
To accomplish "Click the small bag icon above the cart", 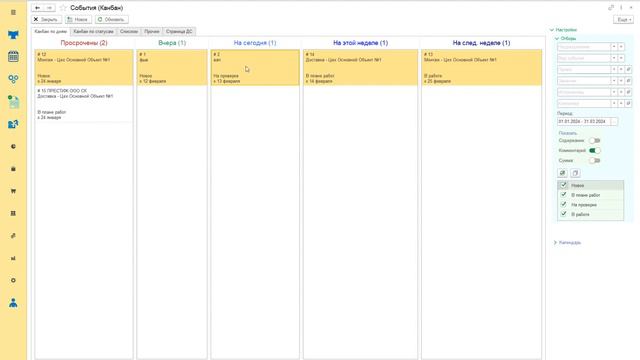I will coord(13,169).
